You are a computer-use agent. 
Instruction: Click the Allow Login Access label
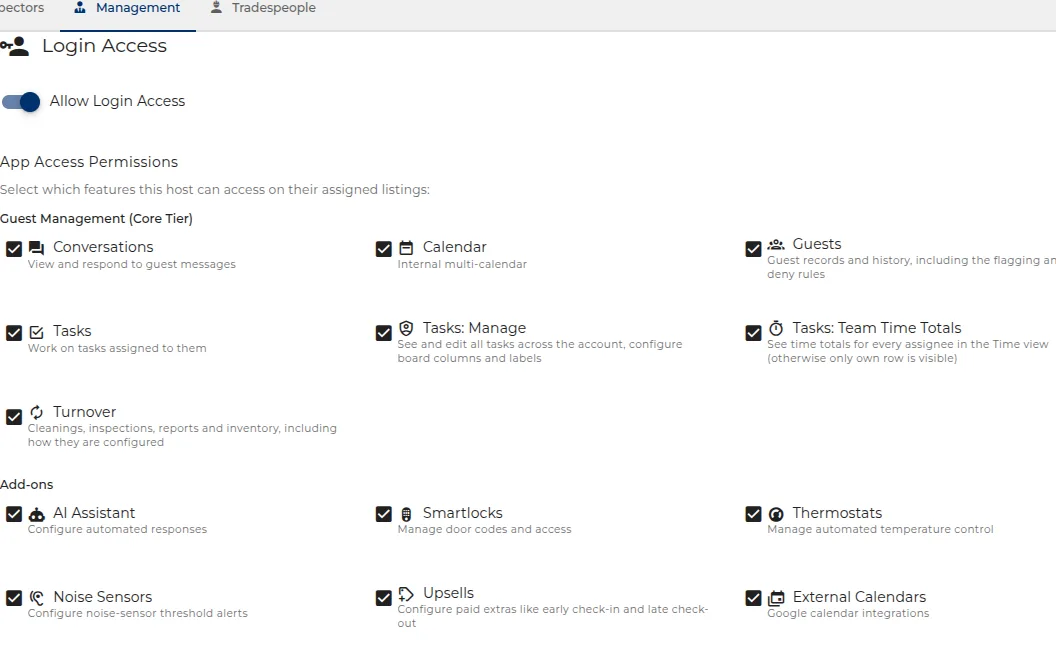tap(117, 101)
